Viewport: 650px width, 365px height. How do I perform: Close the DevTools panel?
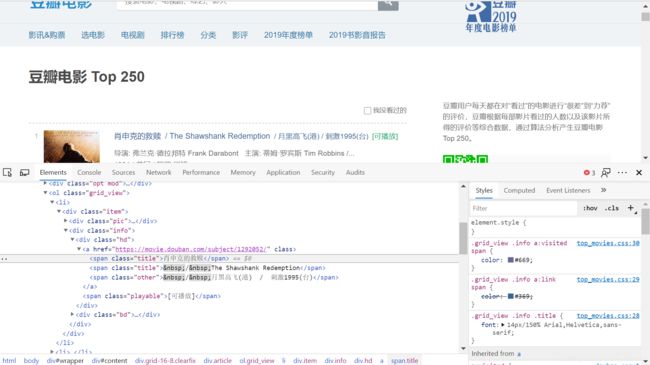639,173
